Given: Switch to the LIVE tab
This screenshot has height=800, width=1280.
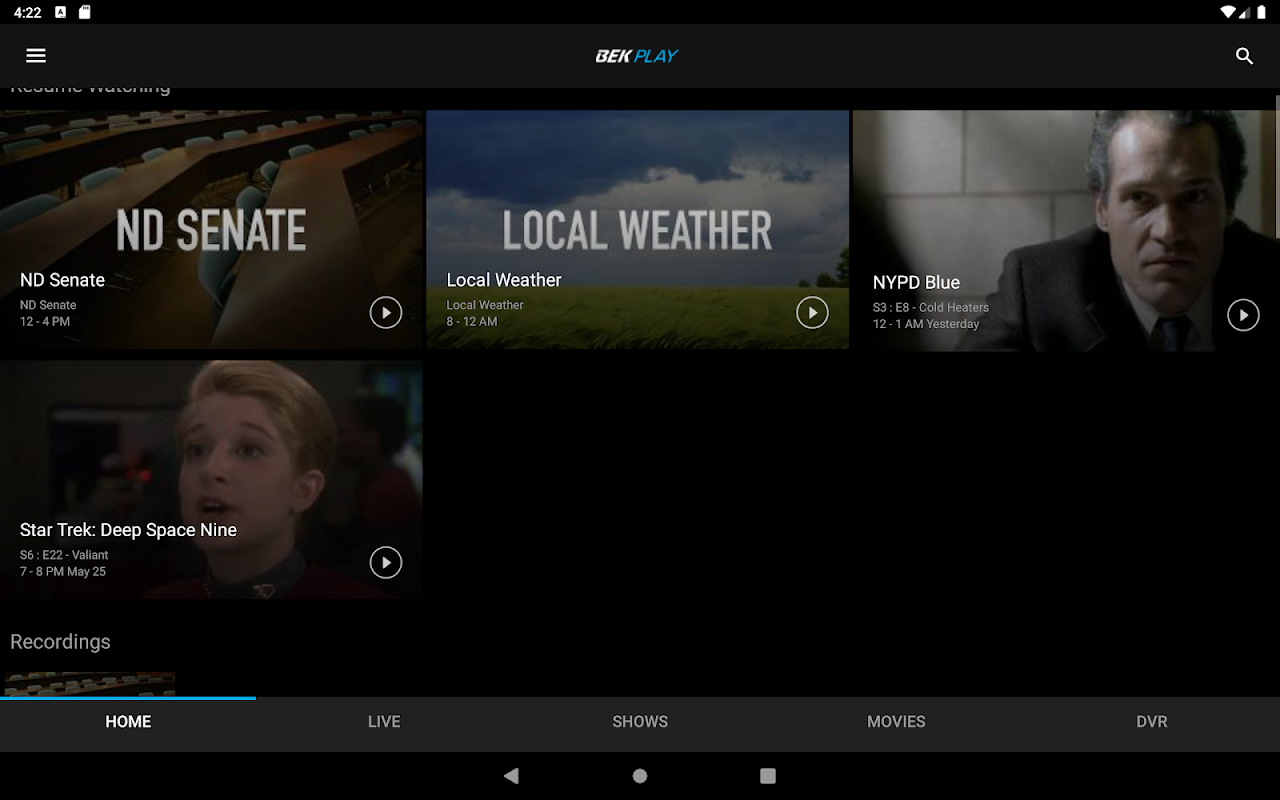Looking at the screenshot, I should click(x=384, y=722).
